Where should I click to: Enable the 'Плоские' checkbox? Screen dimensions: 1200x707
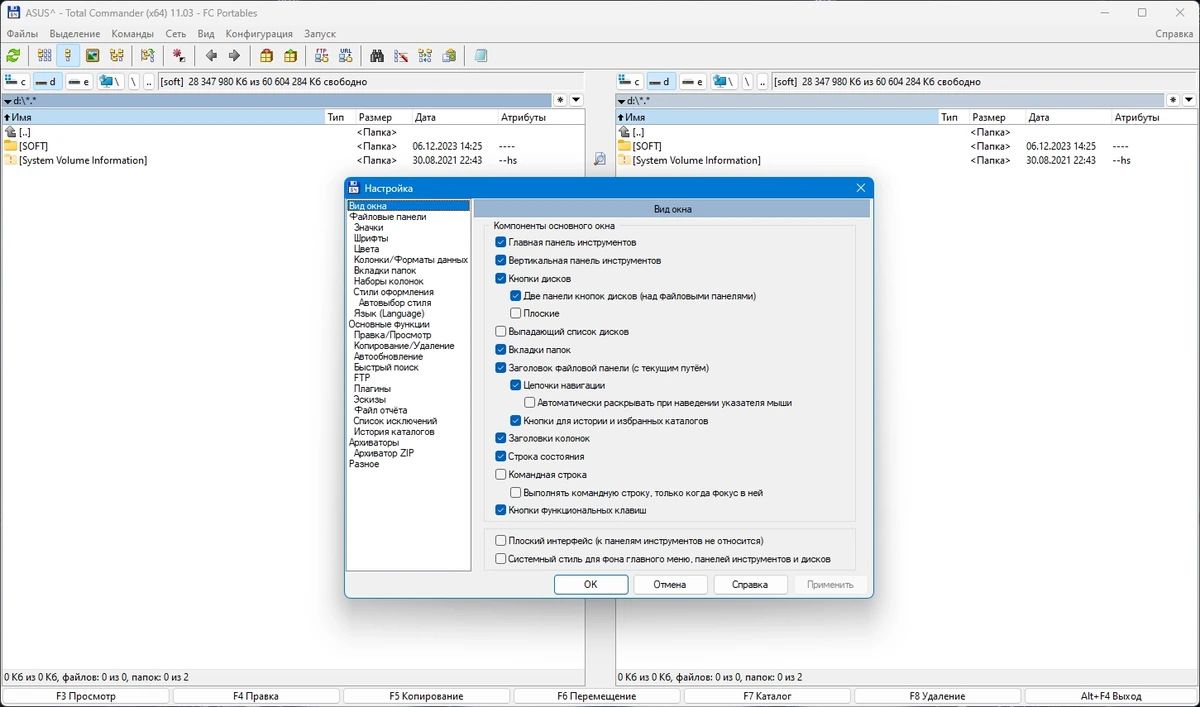click(516, 313)
